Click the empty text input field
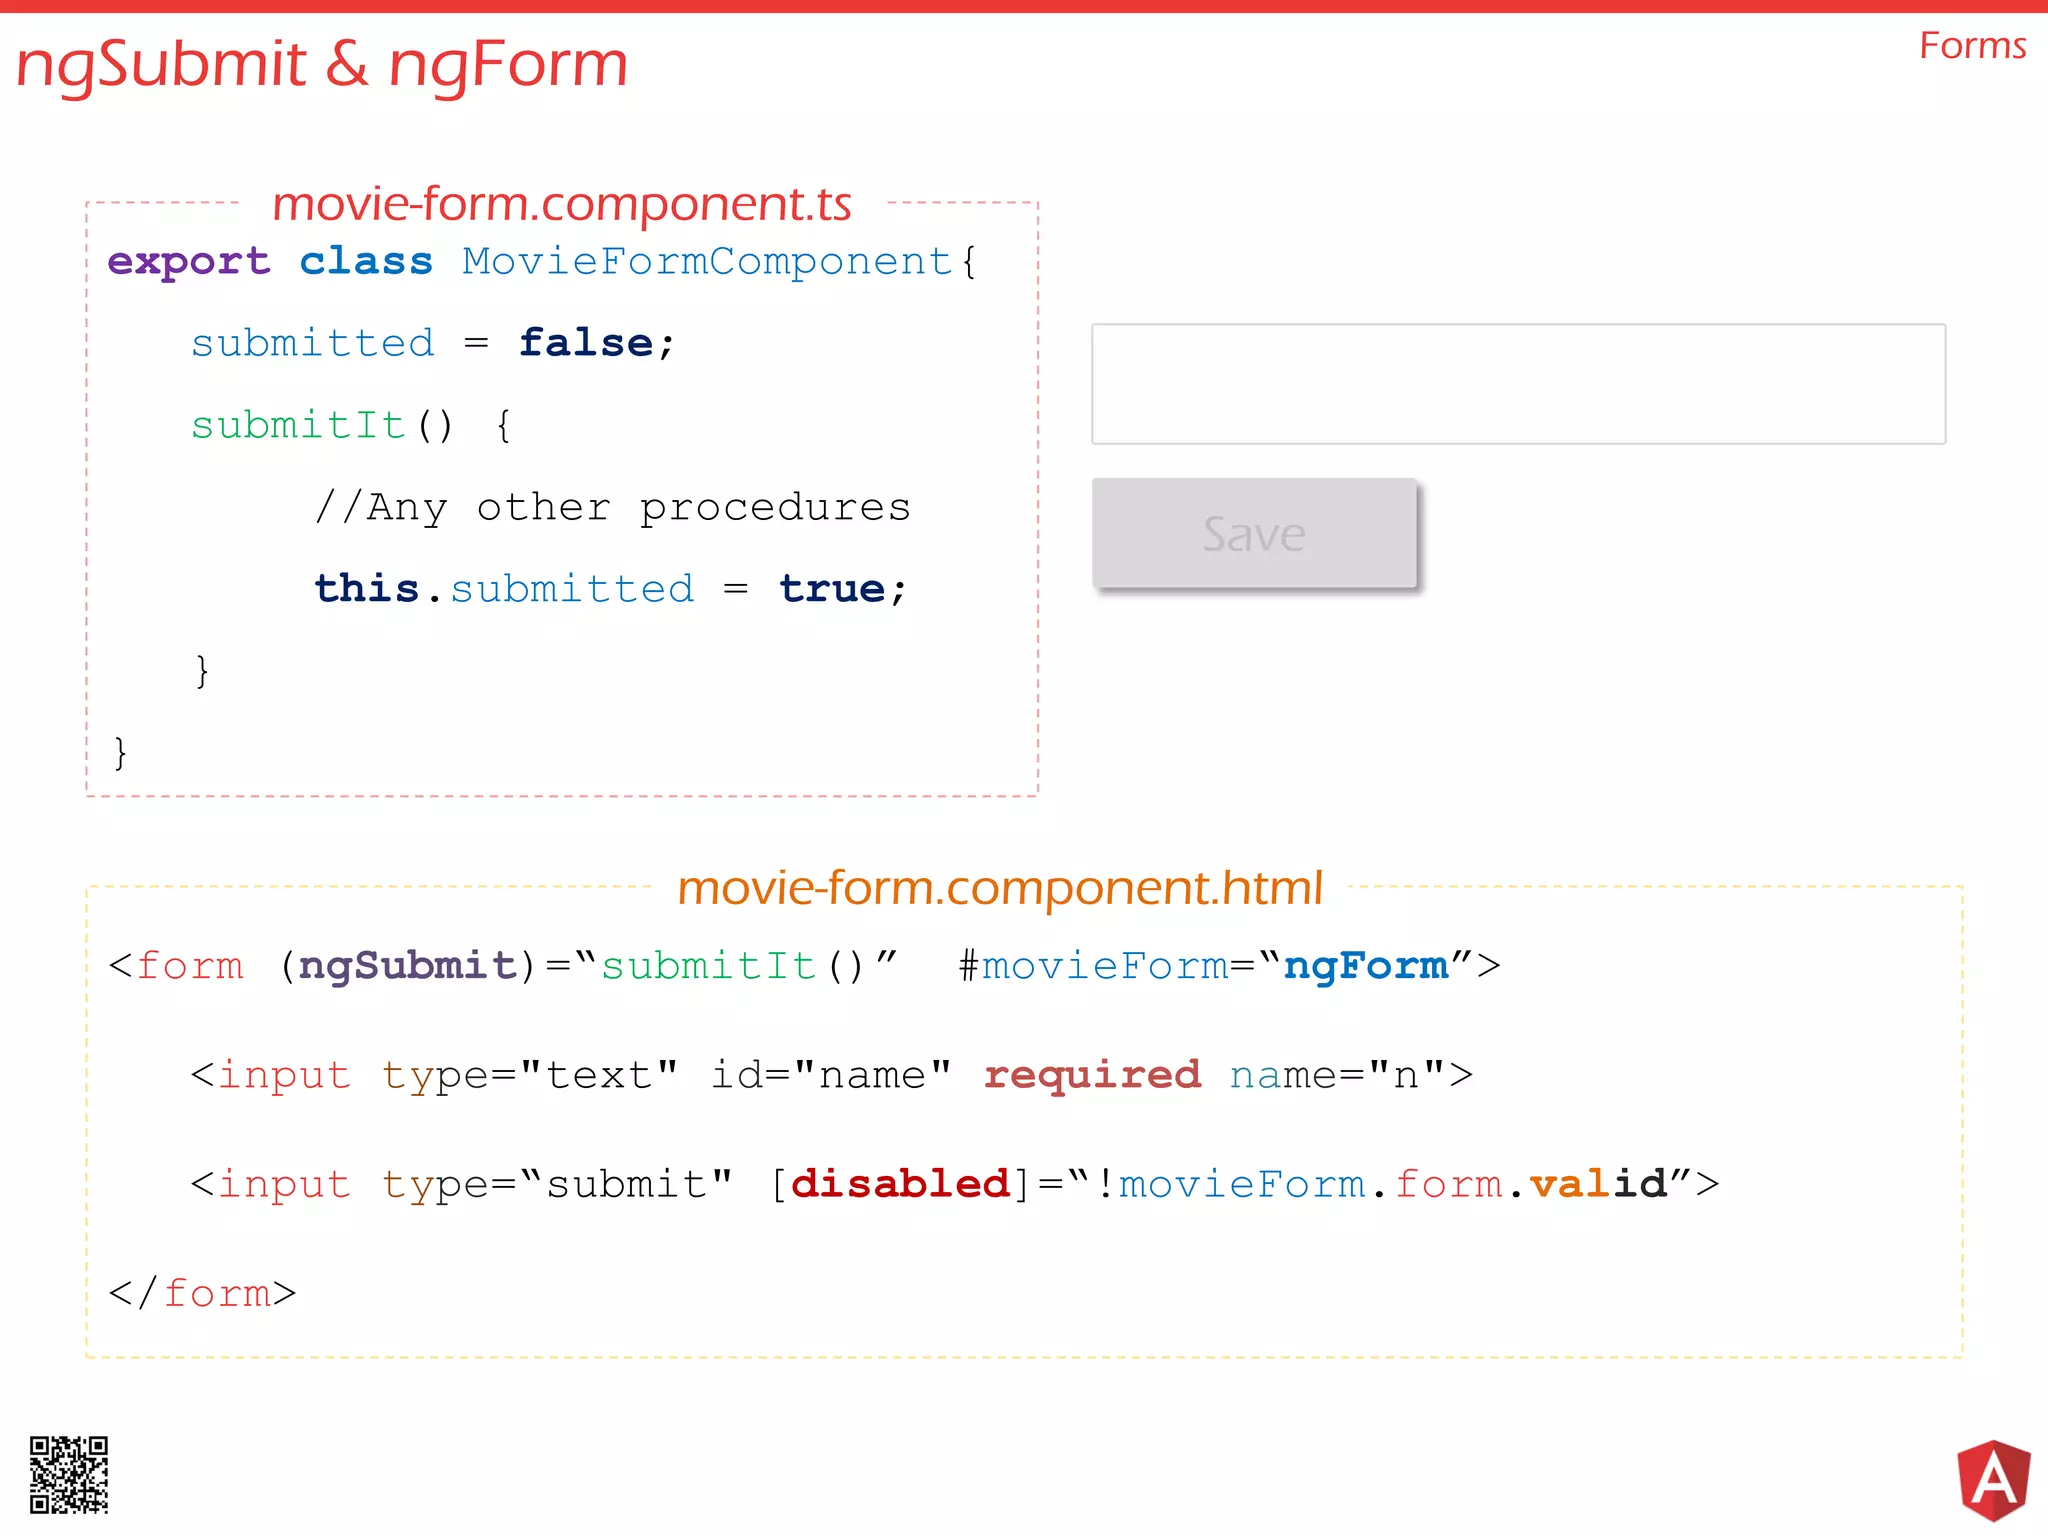 click(1518, 383)
